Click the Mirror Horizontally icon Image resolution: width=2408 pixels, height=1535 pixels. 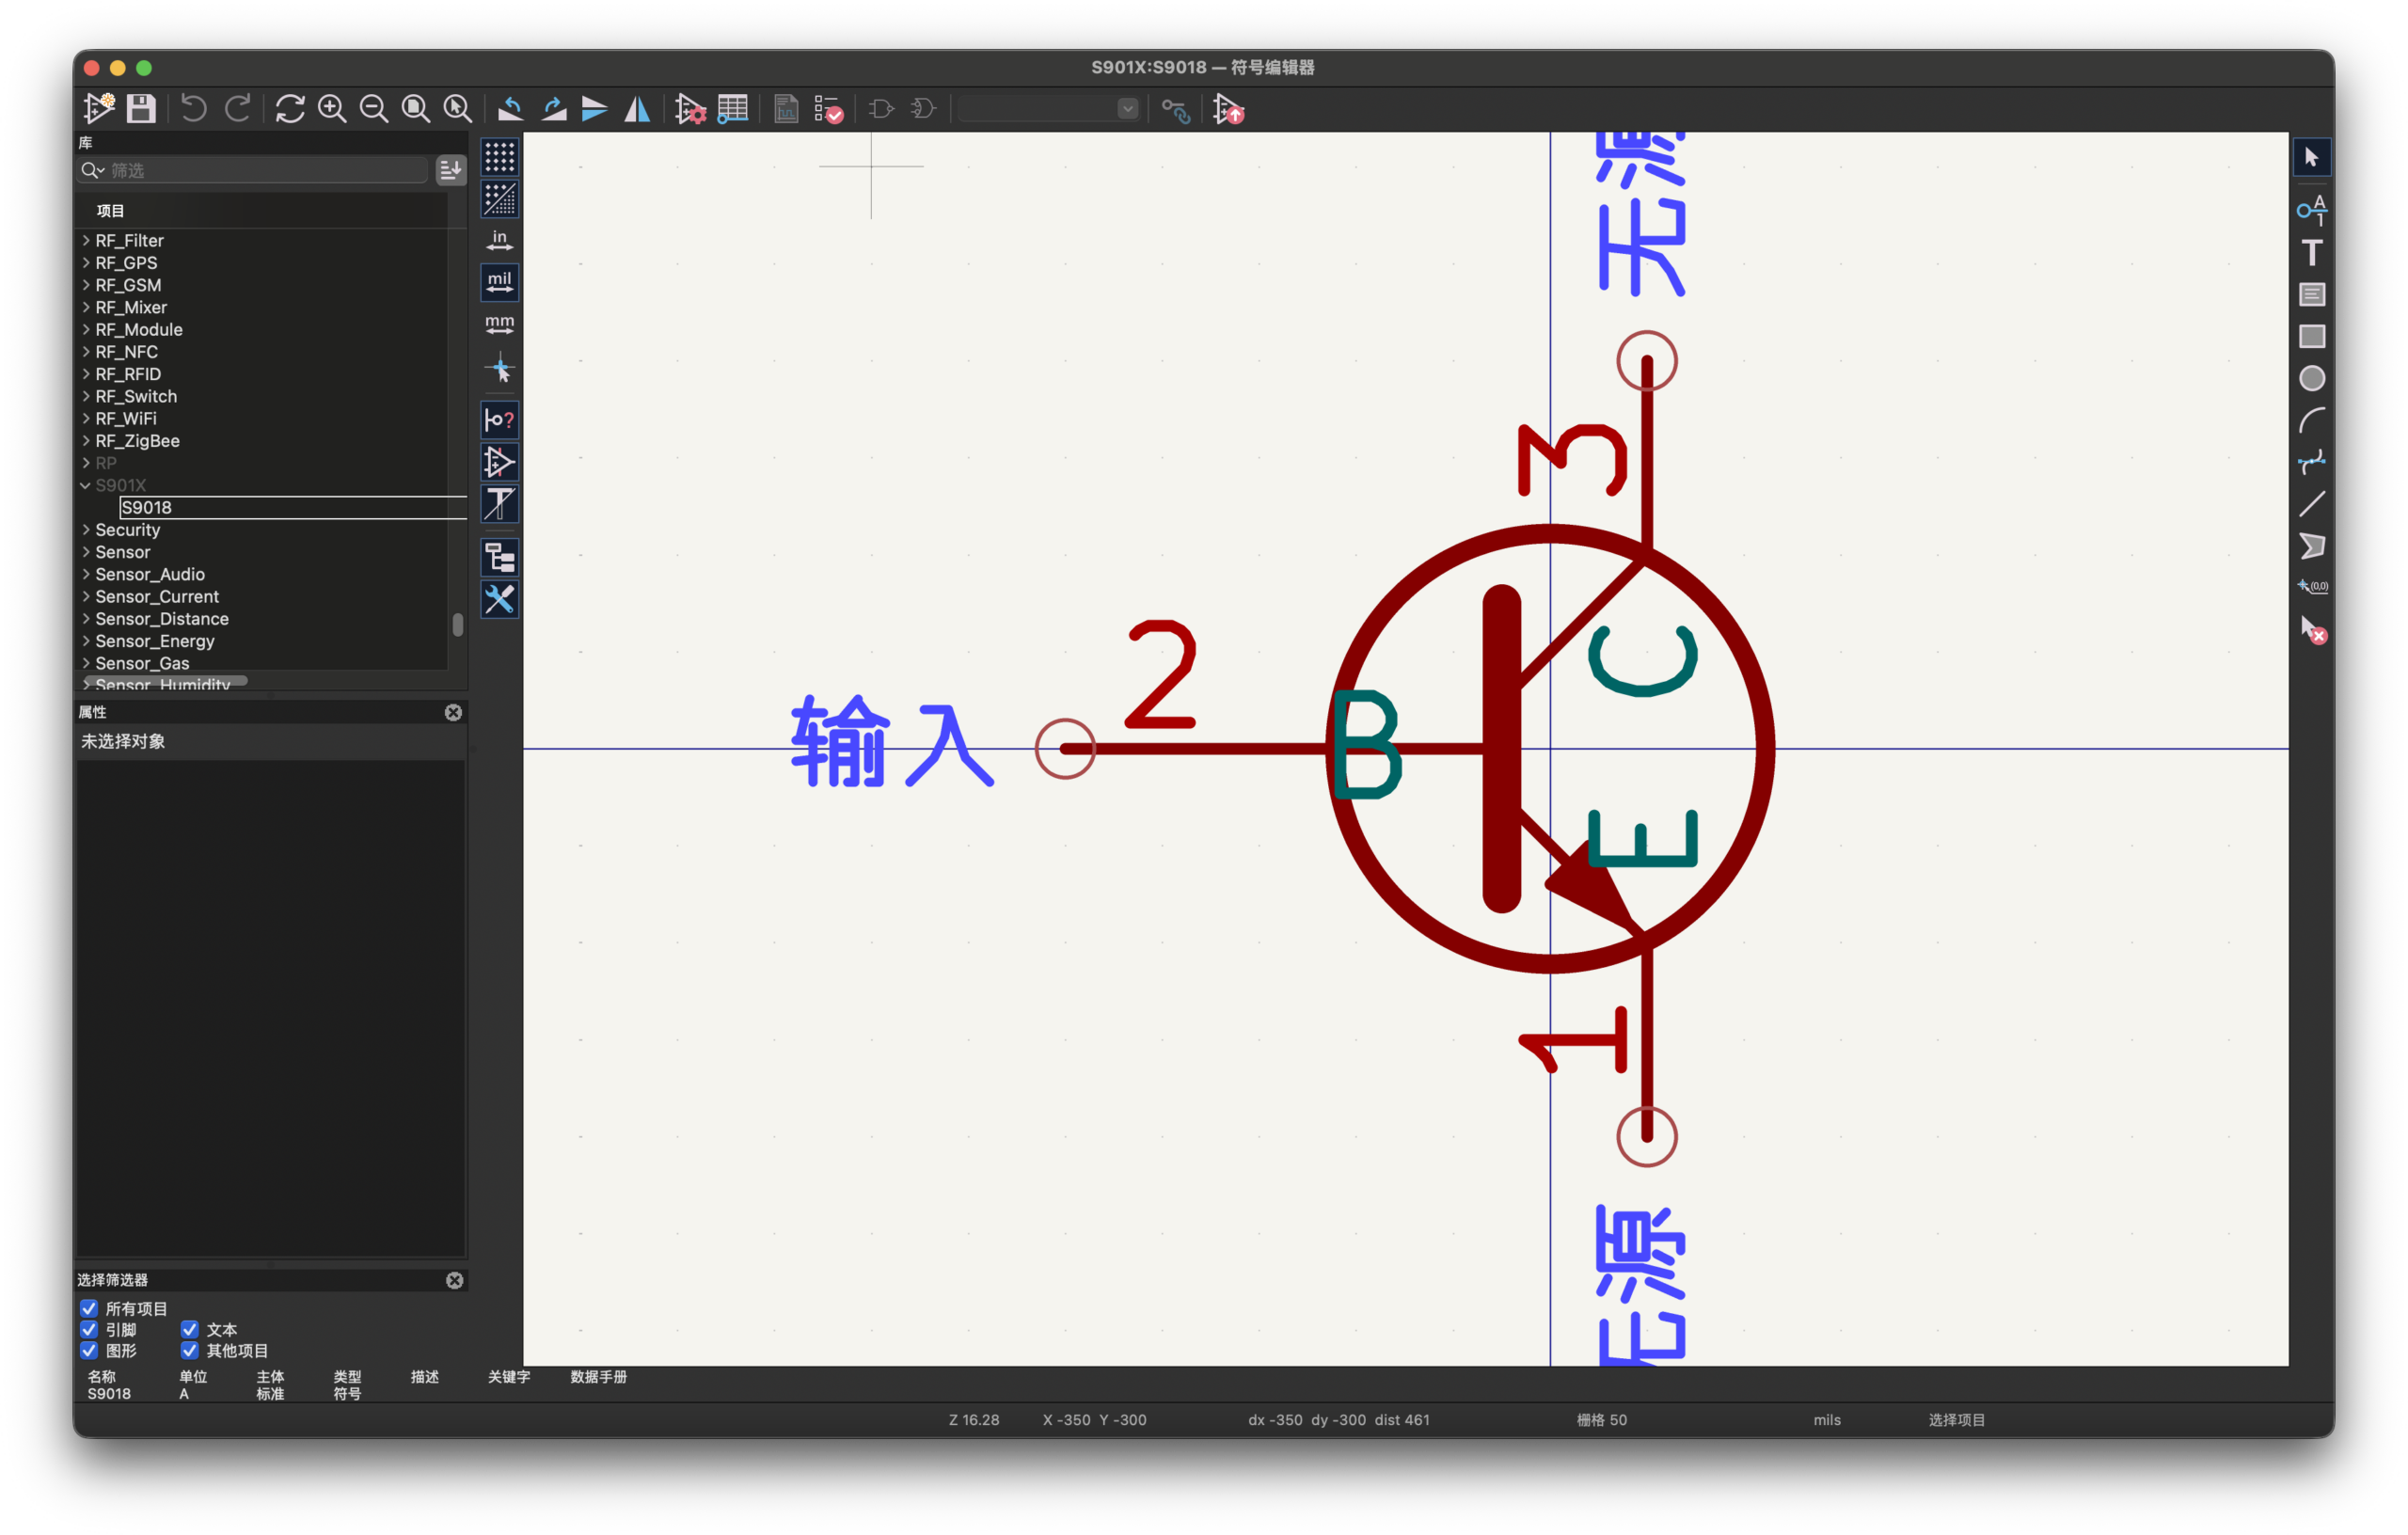coord(637,108)
